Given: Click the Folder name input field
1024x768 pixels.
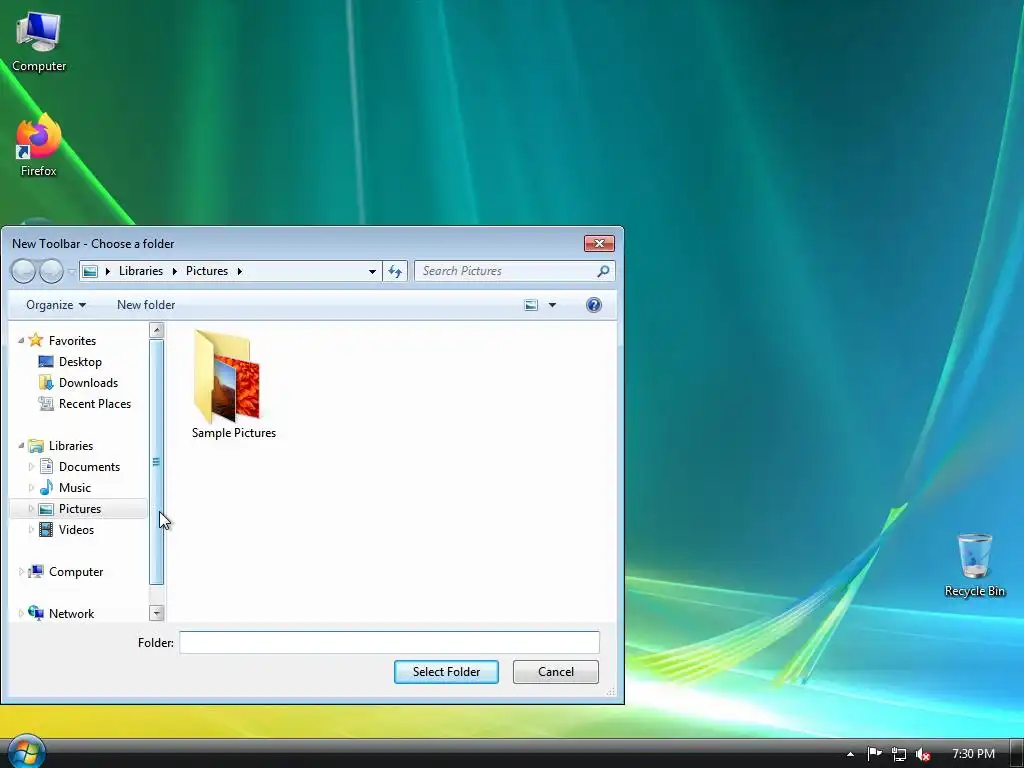Looking at the screenshot, I should pyautogui.click(x=389, y=643).
